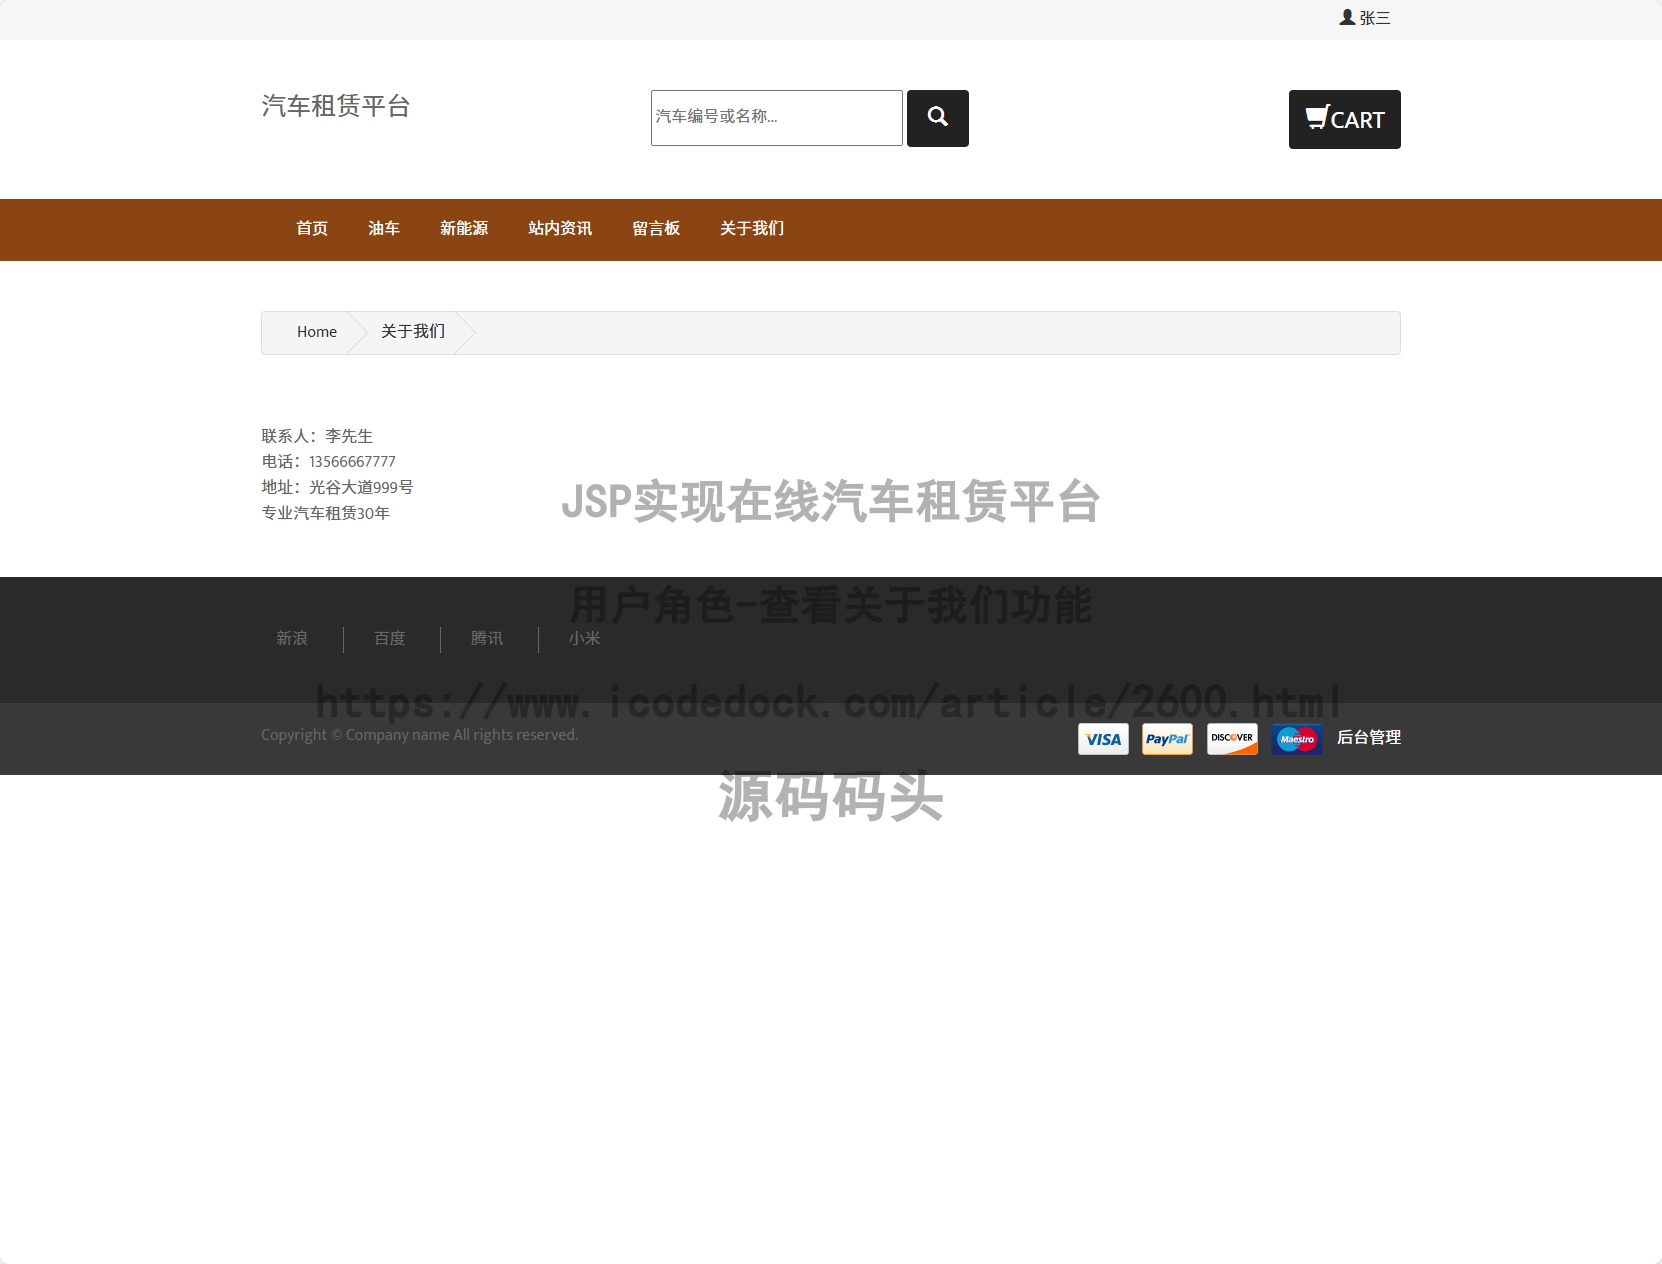Click the search magnifier icon
Screen dimensions: 1662x1264
tap(937, 118)
